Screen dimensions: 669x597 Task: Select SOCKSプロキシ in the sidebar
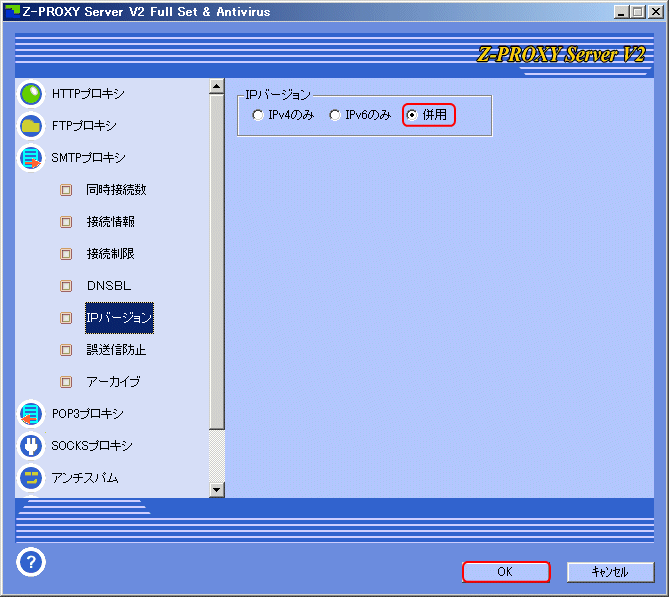tap(92, 446)
